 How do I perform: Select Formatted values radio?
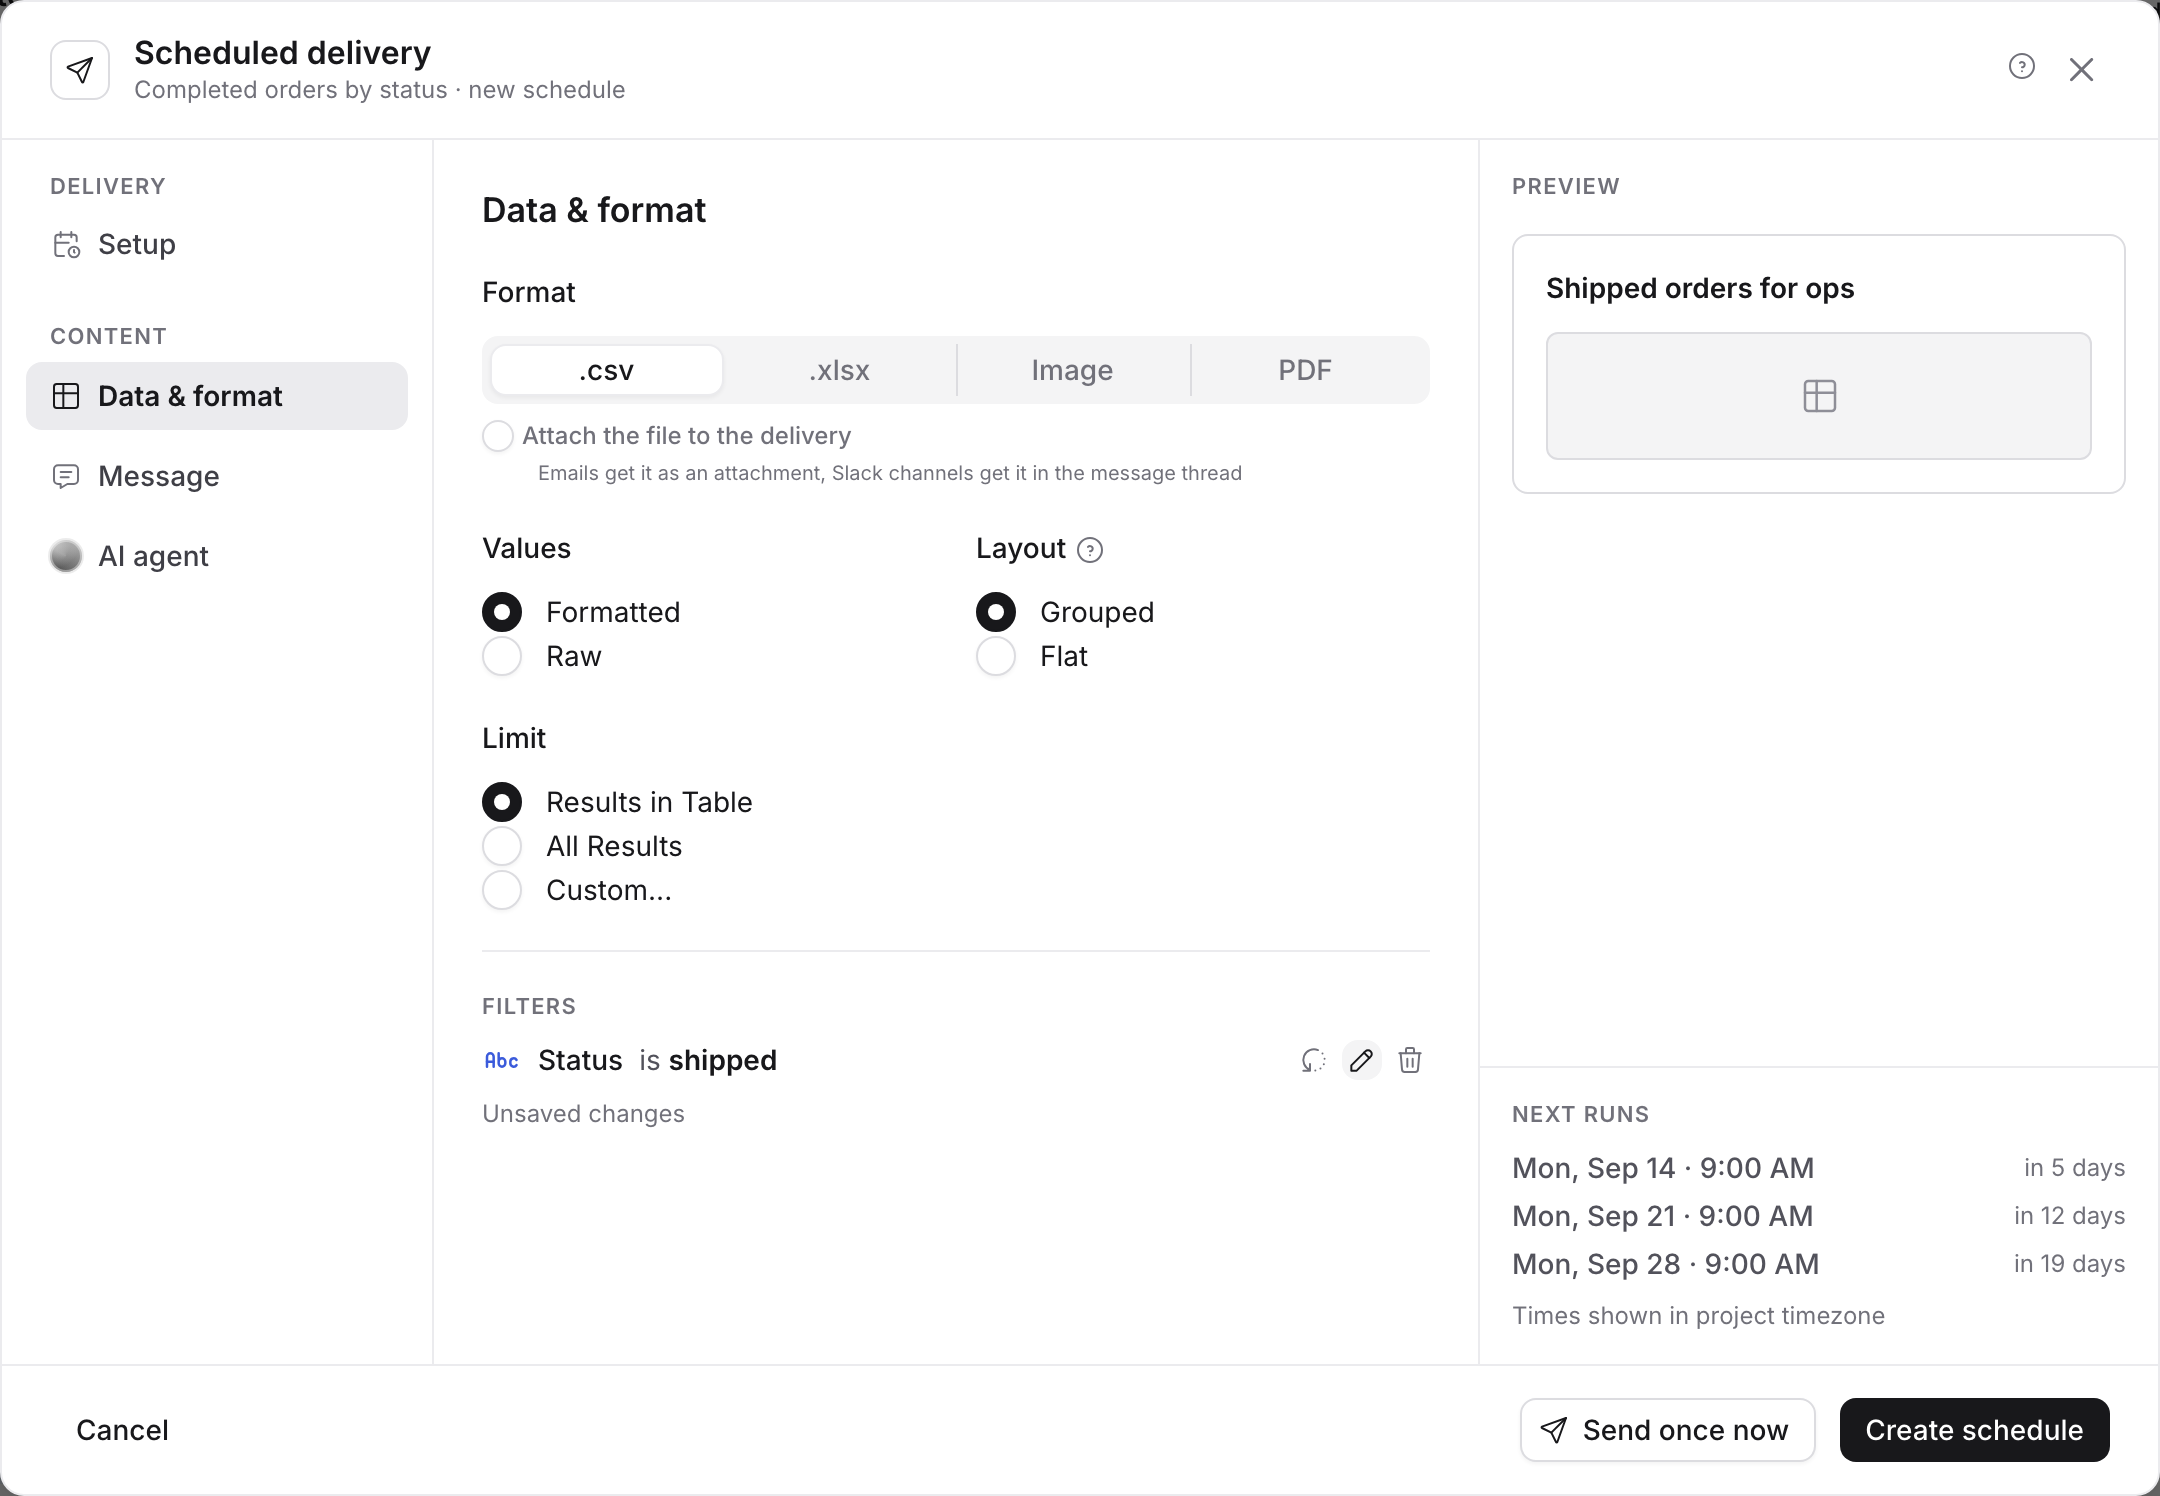pos(502,612)
